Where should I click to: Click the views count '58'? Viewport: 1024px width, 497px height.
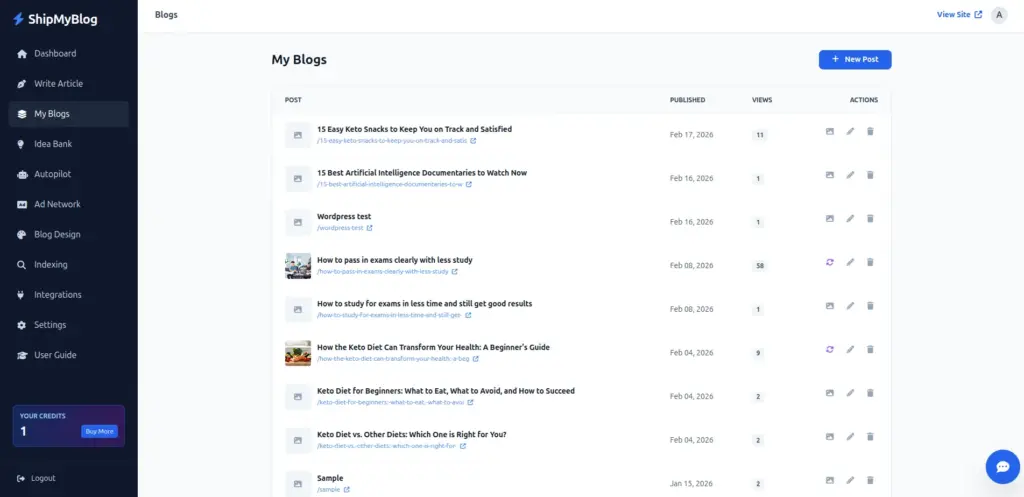pos(759,266)
